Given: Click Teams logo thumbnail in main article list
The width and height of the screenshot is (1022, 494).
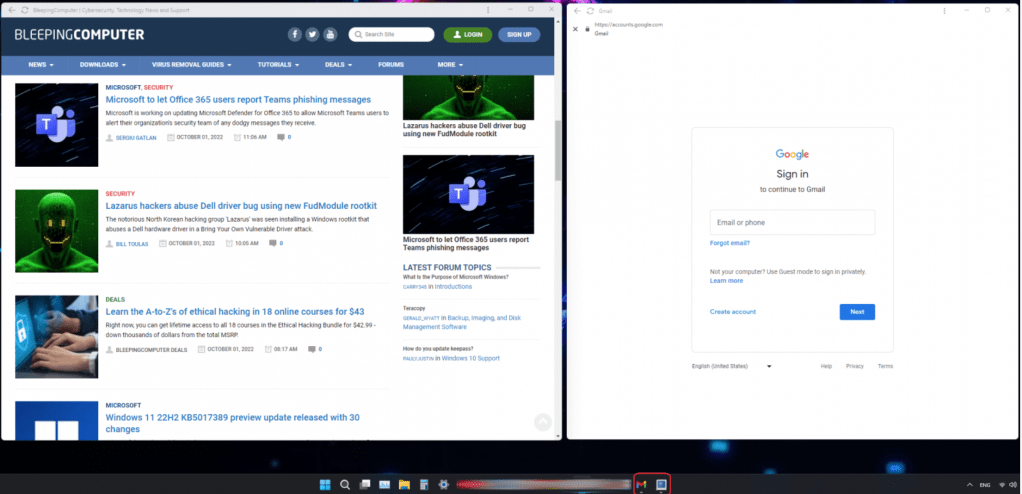Looking at the screenshot, I should [57, 124].
